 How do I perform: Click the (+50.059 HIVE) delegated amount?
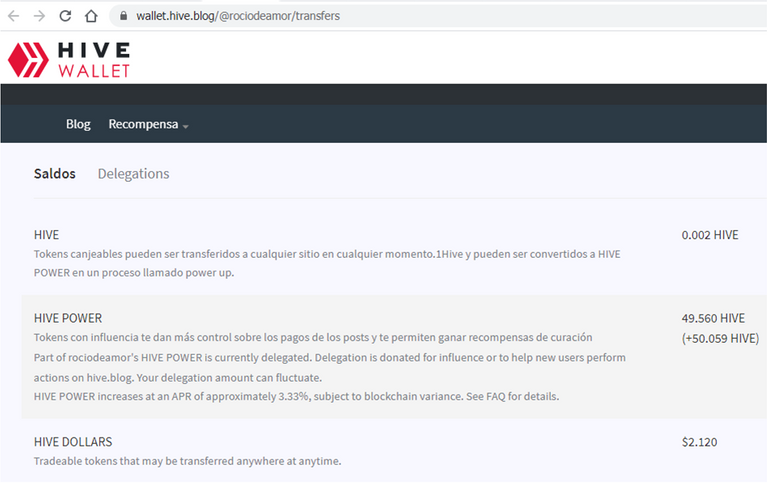pos(720,338)
